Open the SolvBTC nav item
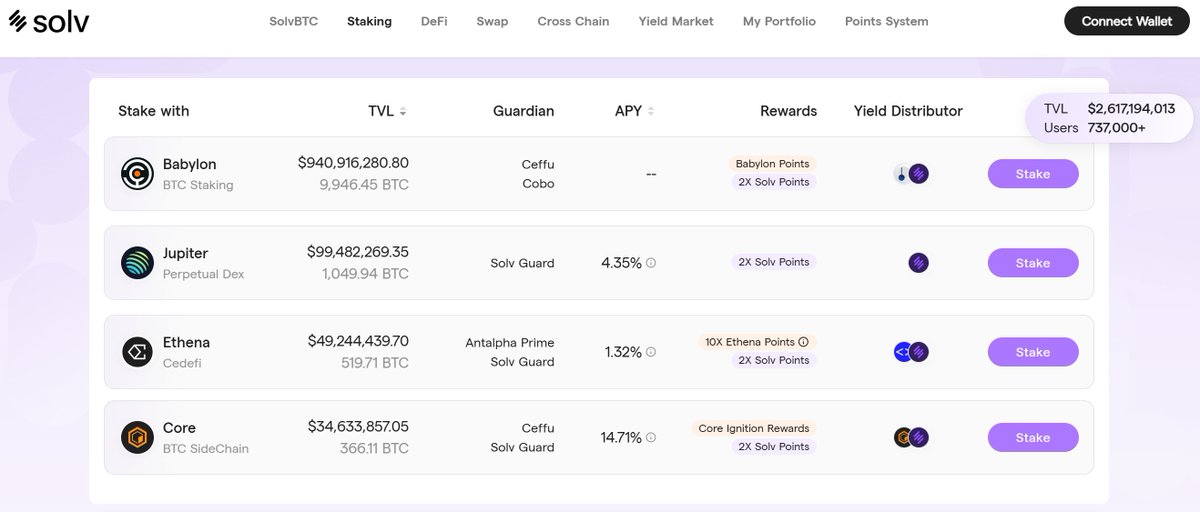Viewport: 1200px width, 512px height. click(x=294, y=21)
